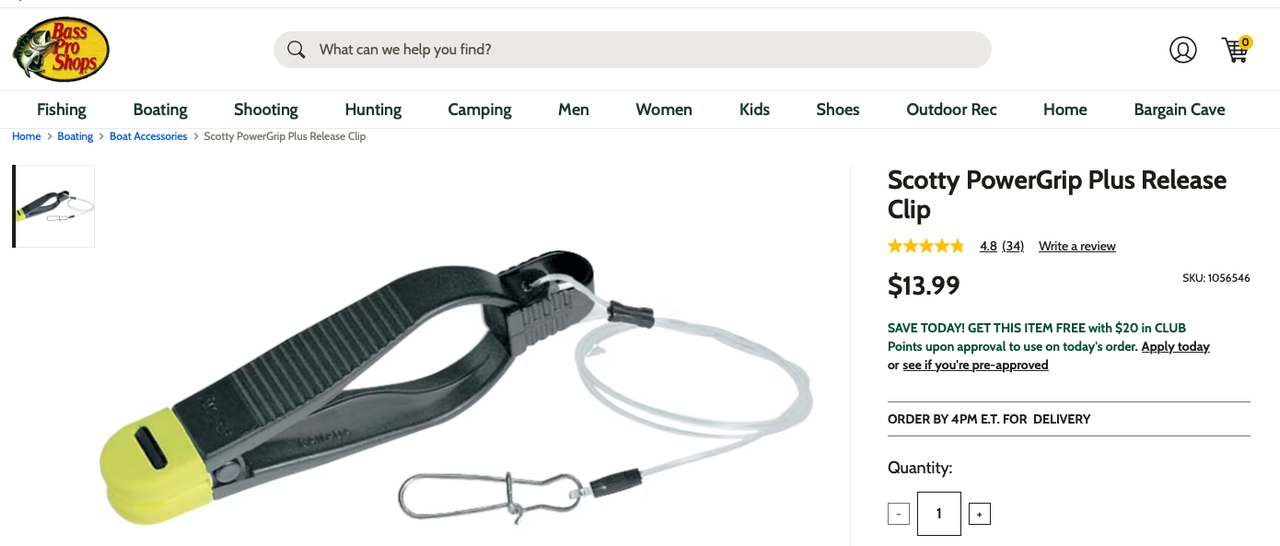Open the account profile icon

[x=1183, y=49]
